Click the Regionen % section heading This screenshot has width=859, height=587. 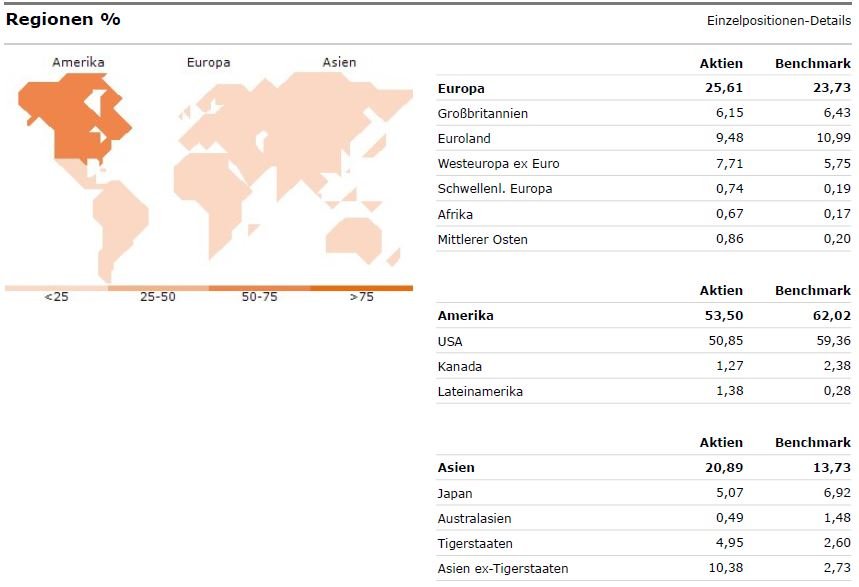[63, 20]
